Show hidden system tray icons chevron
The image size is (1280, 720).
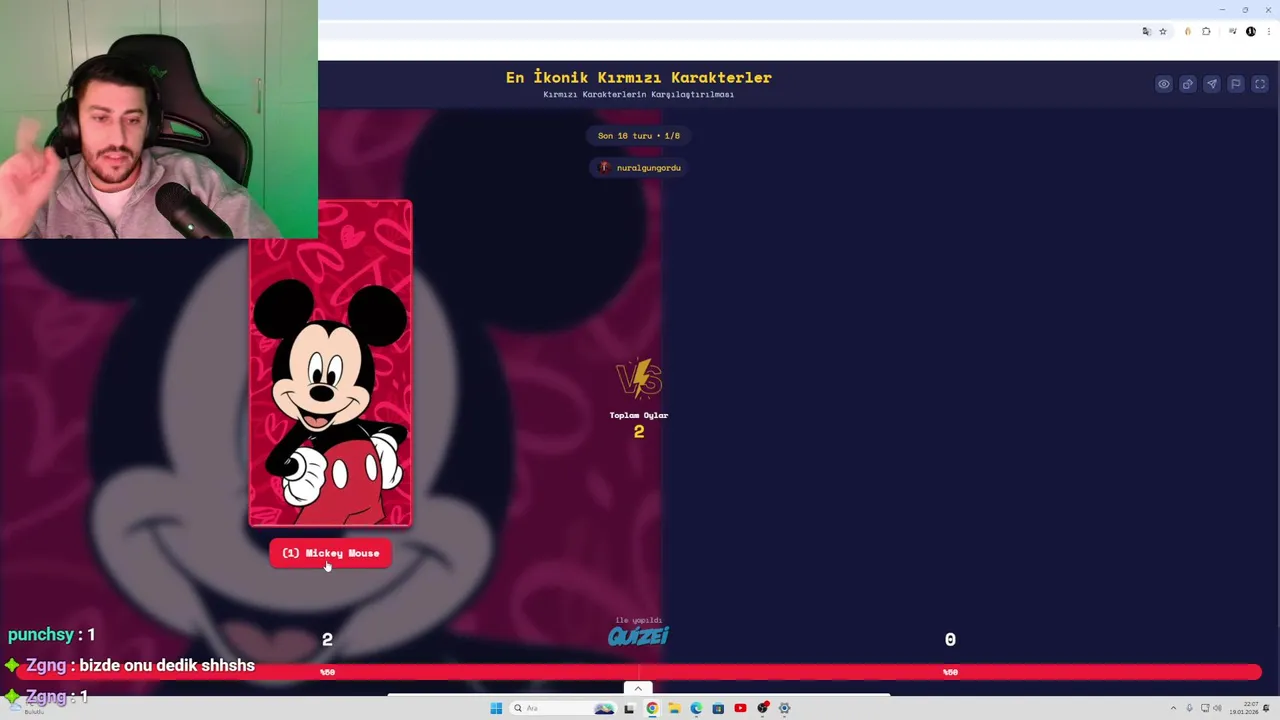pos(1174,708)
